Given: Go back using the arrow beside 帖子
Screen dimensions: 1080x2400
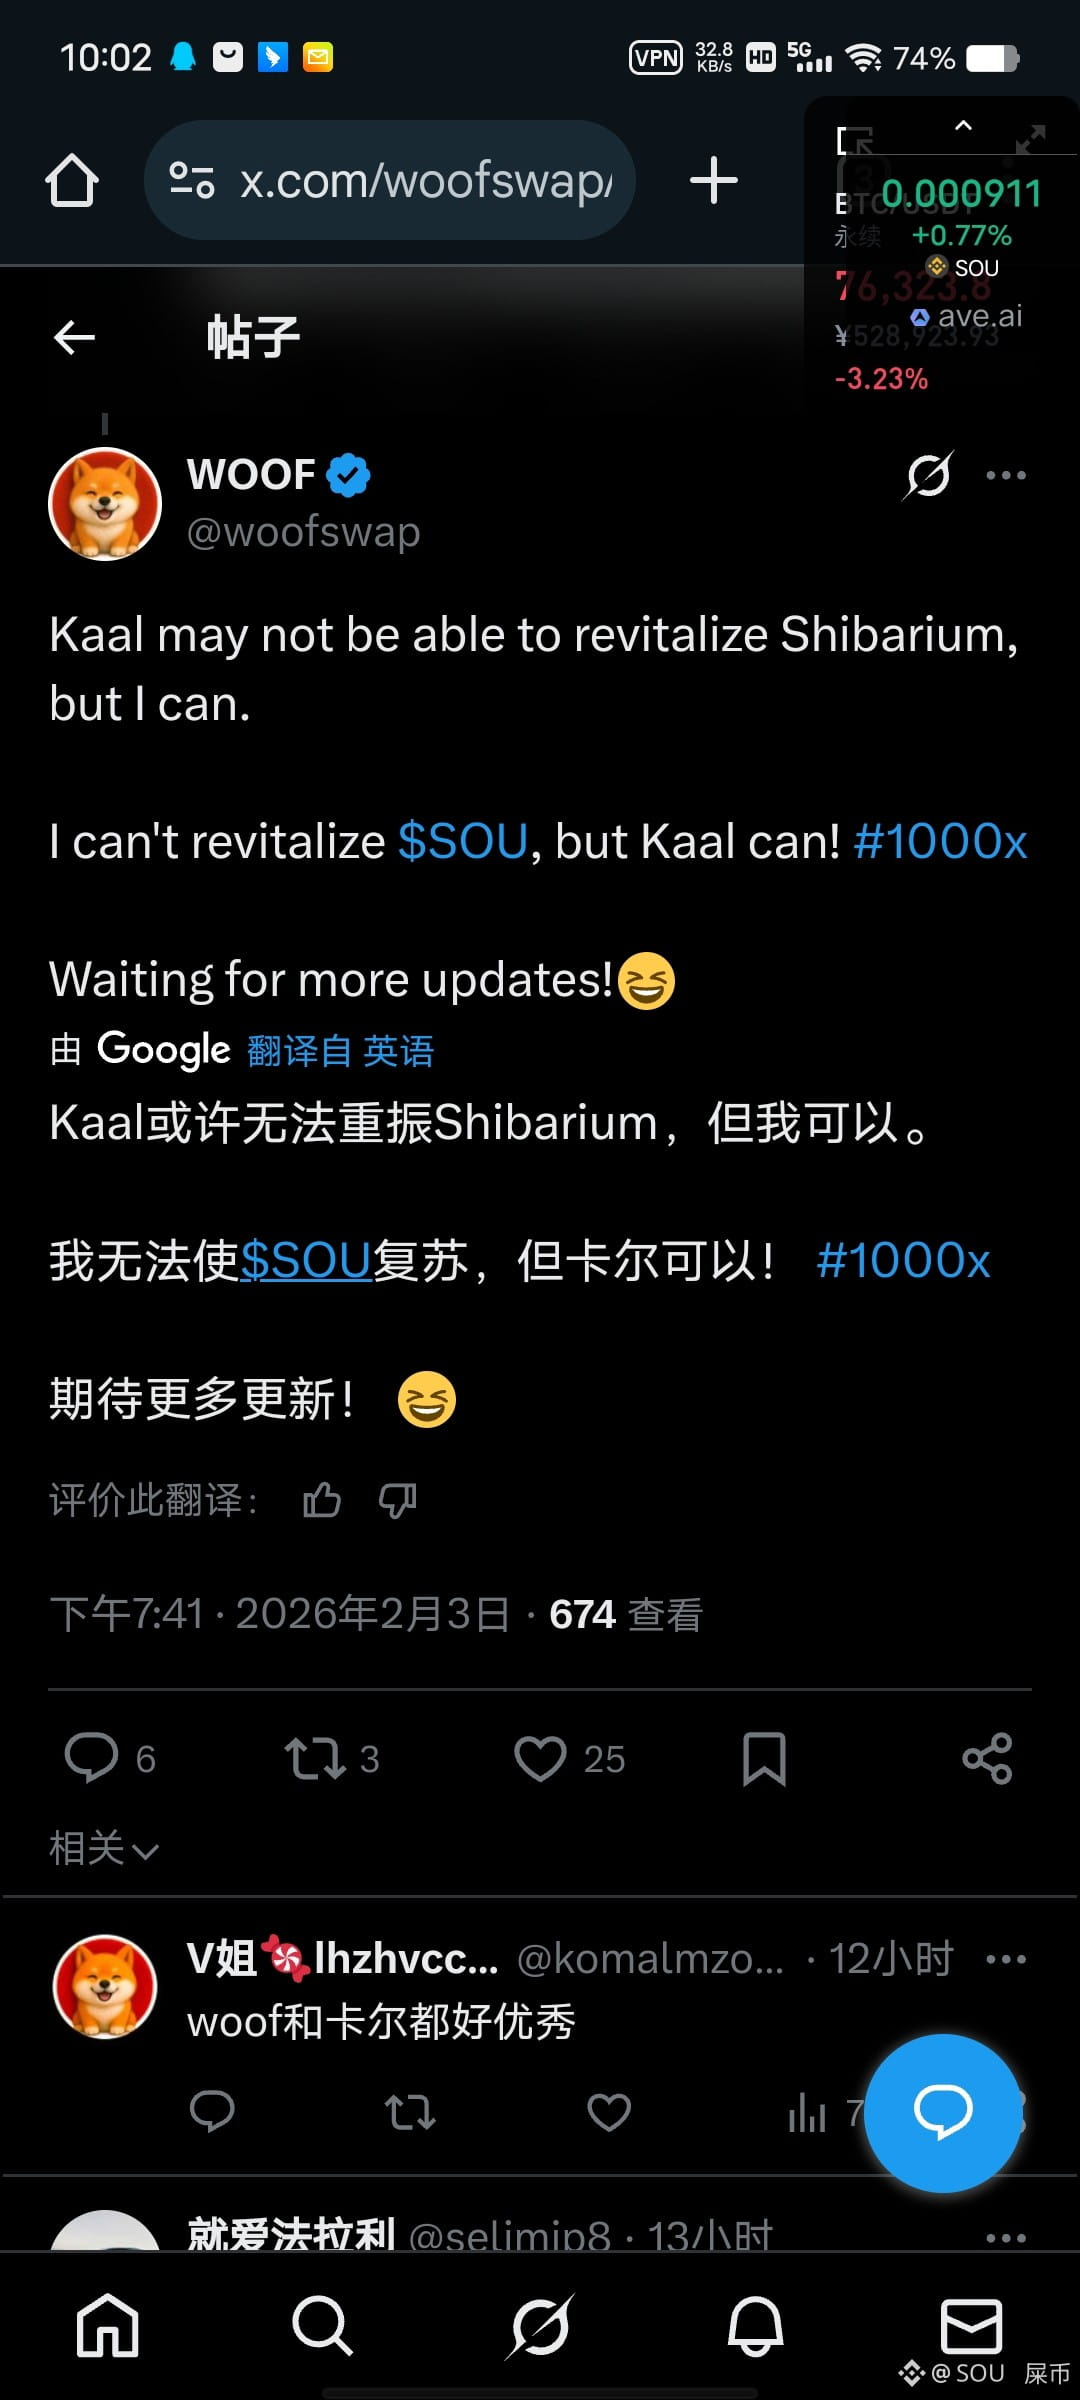Looking at the screenshot, I should tap(74, 338).
